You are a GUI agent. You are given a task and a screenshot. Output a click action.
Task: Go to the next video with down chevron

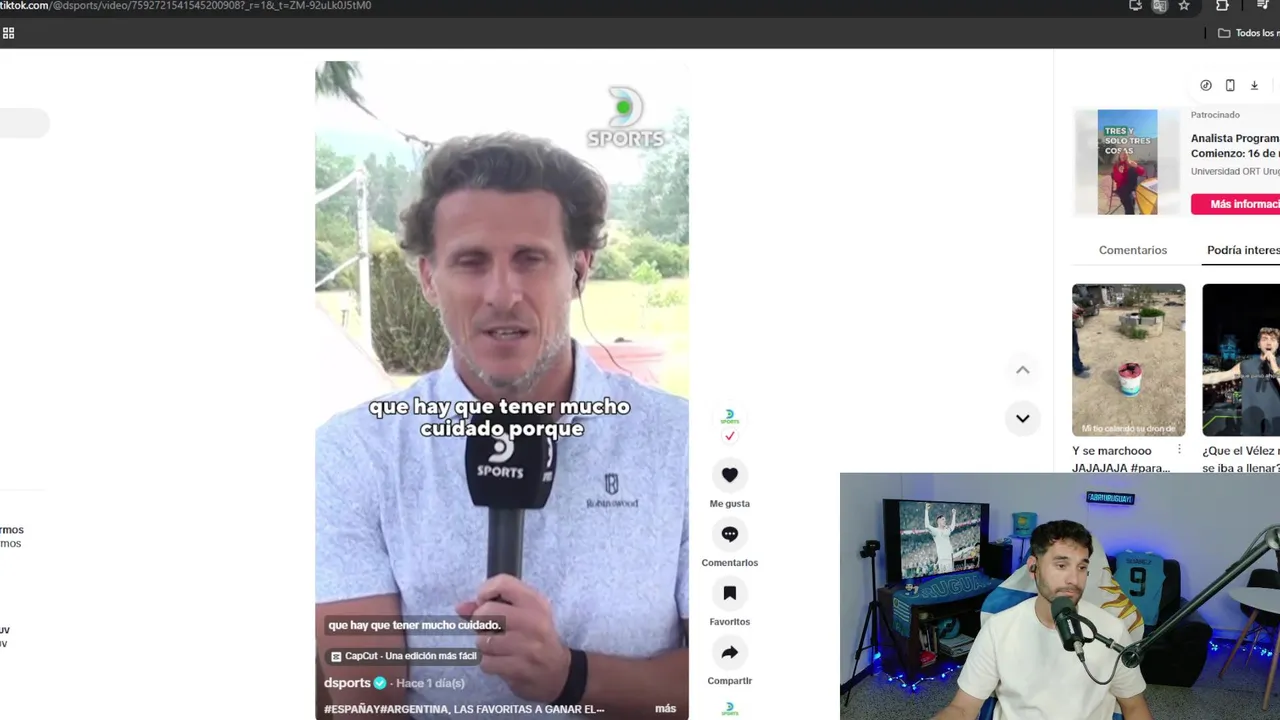(1022, 418)
